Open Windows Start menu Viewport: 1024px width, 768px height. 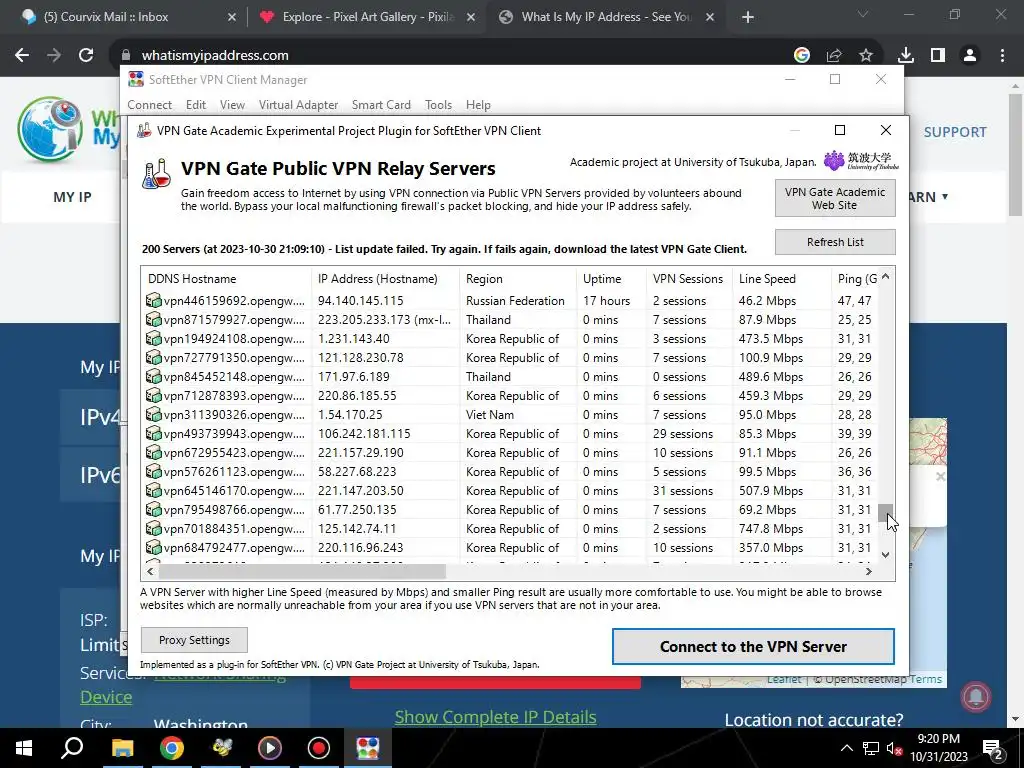coord(24,748)
